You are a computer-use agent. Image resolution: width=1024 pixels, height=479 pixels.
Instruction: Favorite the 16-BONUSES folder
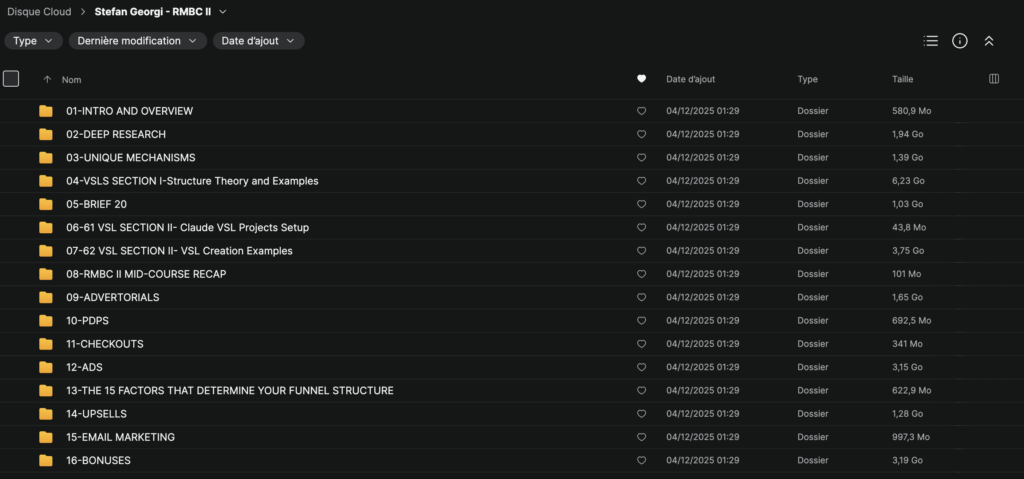click(641, 461)
